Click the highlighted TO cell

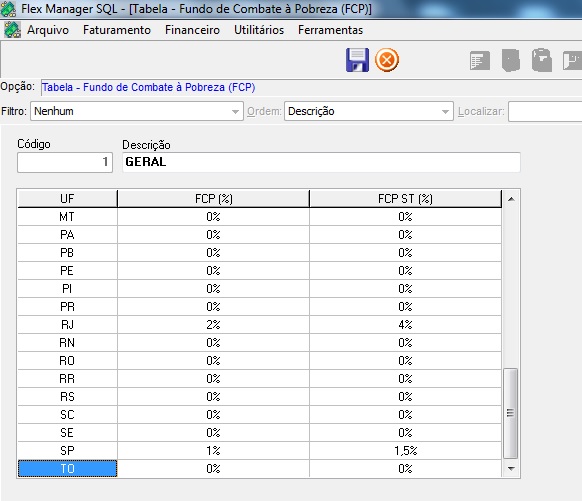tap(67, 469)
